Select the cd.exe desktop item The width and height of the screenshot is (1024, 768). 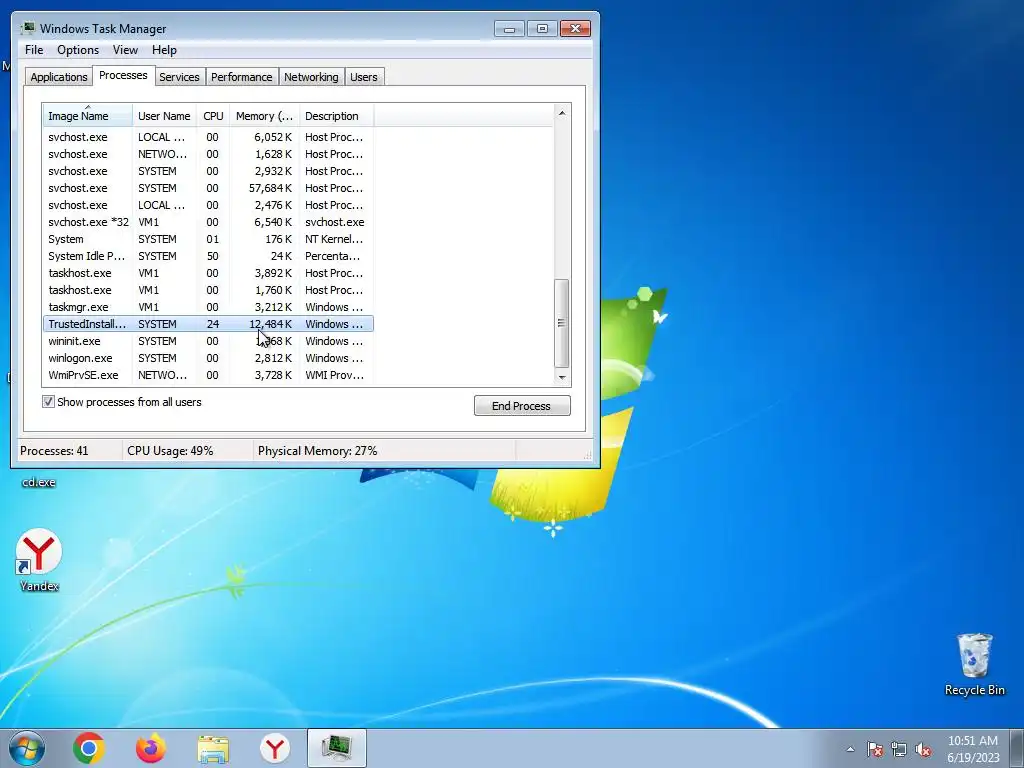(39, 482)
